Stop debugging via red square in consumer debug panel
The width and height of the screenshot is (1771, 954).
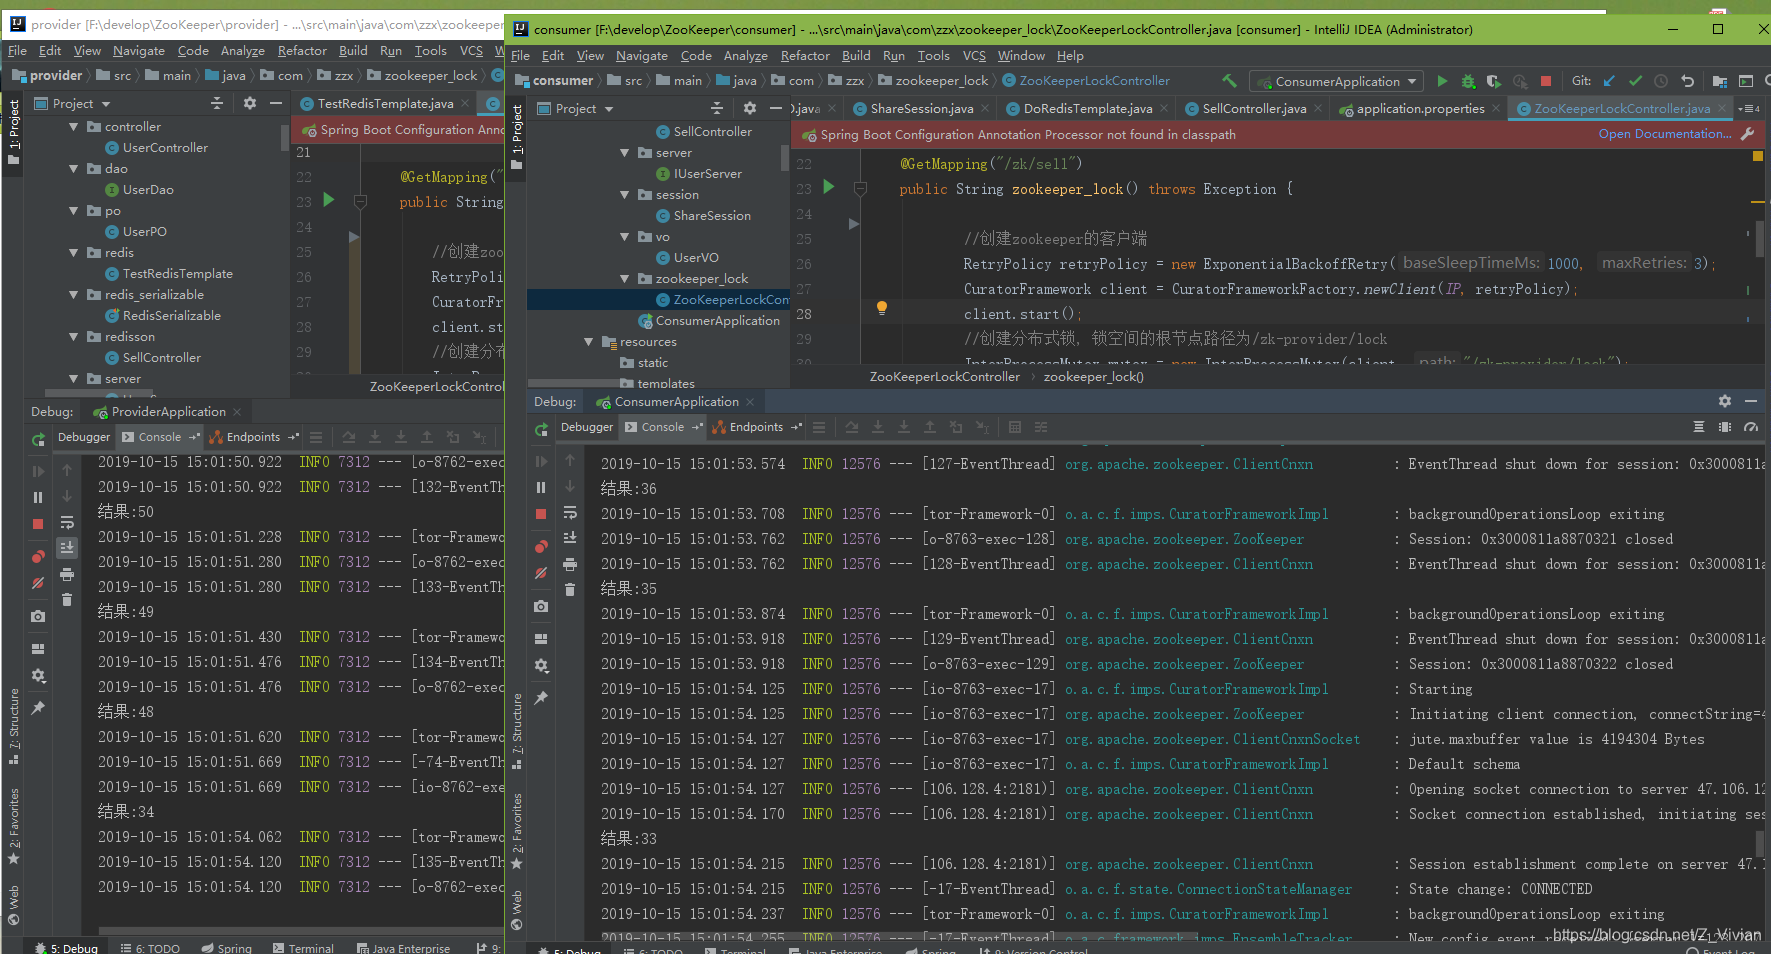pyautogui.click(x=541, y=514)
